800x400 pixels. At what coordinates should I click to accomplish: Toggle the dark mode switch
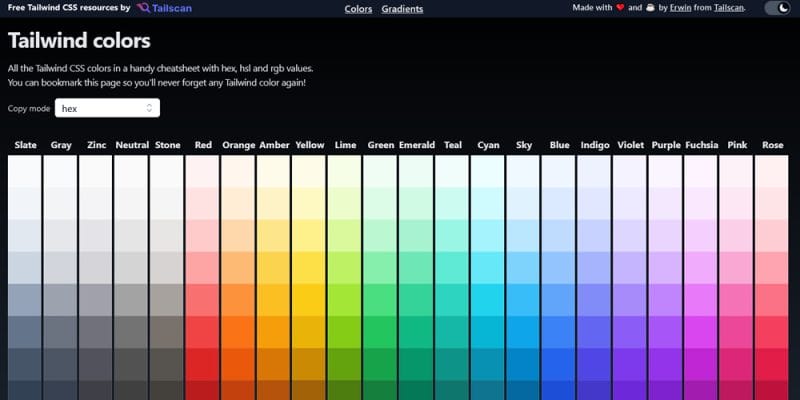click(776, 8)
